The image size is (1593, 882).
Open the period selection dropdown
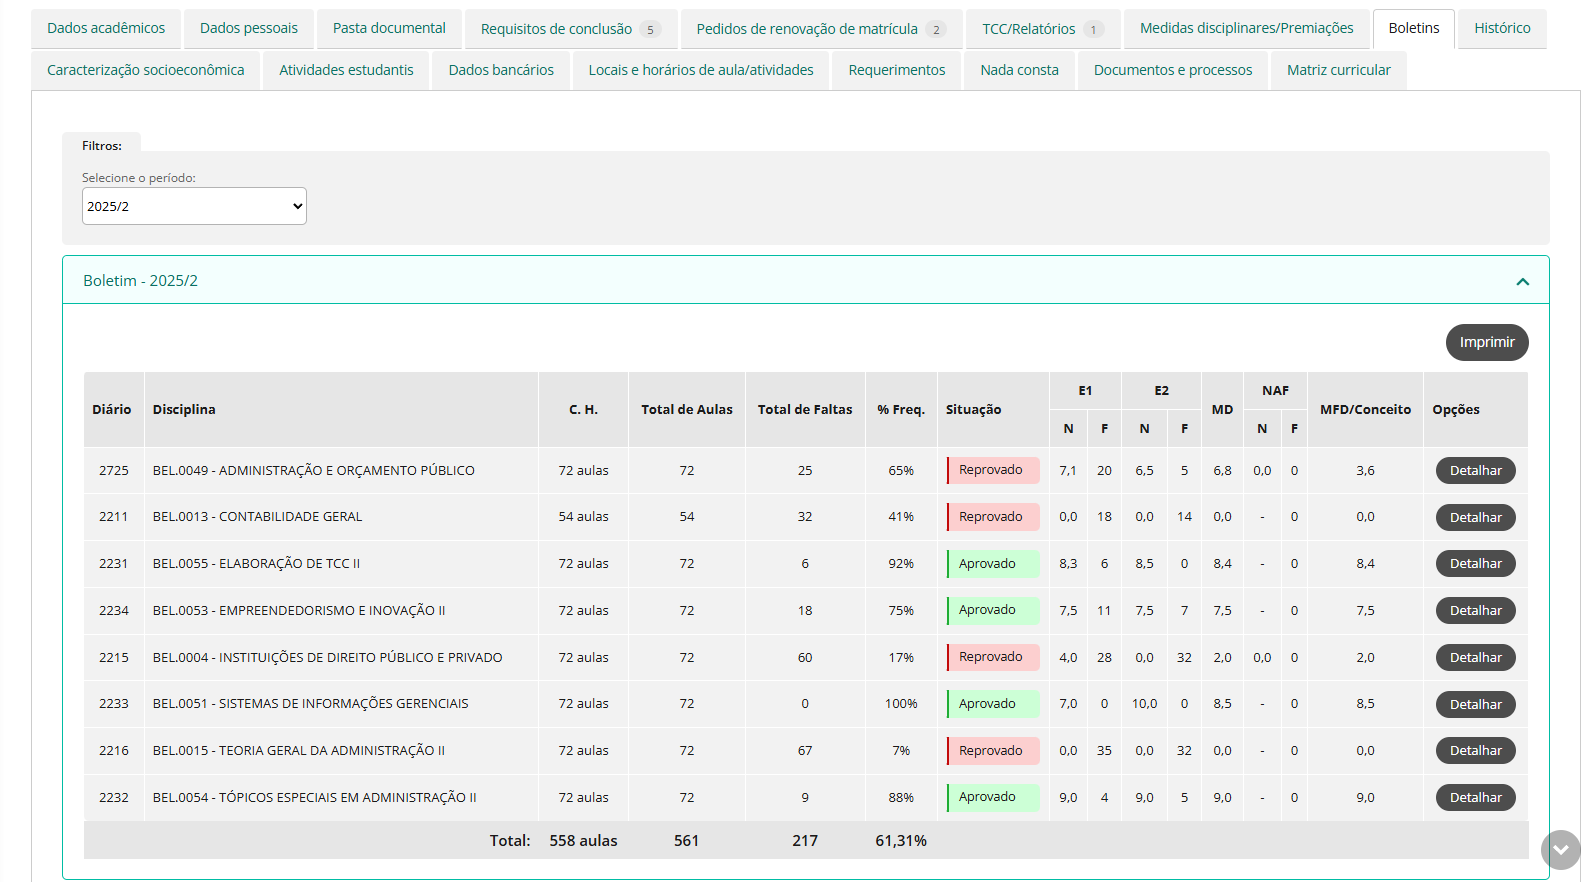pos(194,206)
